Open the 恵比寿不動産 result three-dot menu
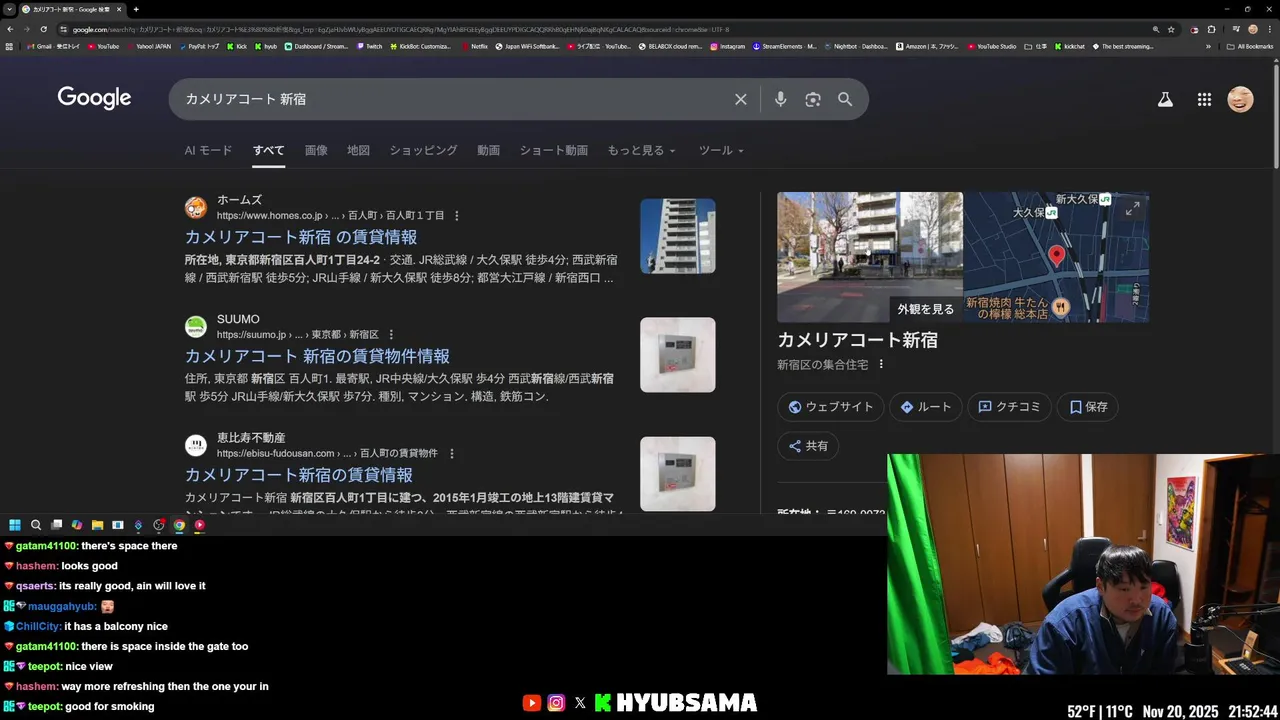 [x=452, y=453]
